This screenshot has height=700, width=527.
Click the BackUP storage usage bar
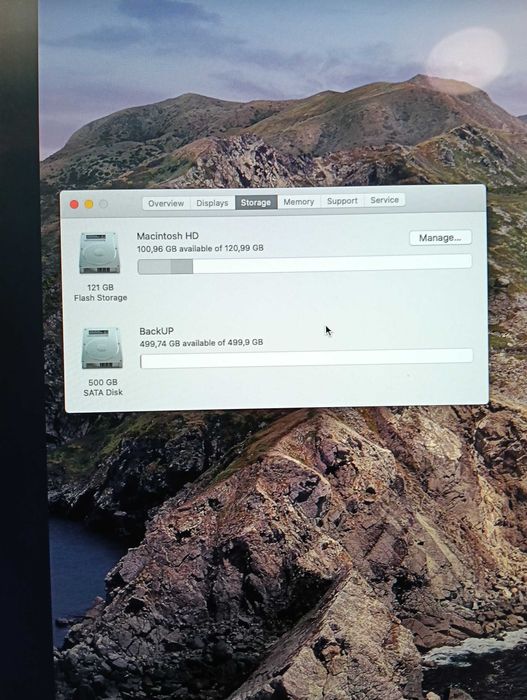306,358
